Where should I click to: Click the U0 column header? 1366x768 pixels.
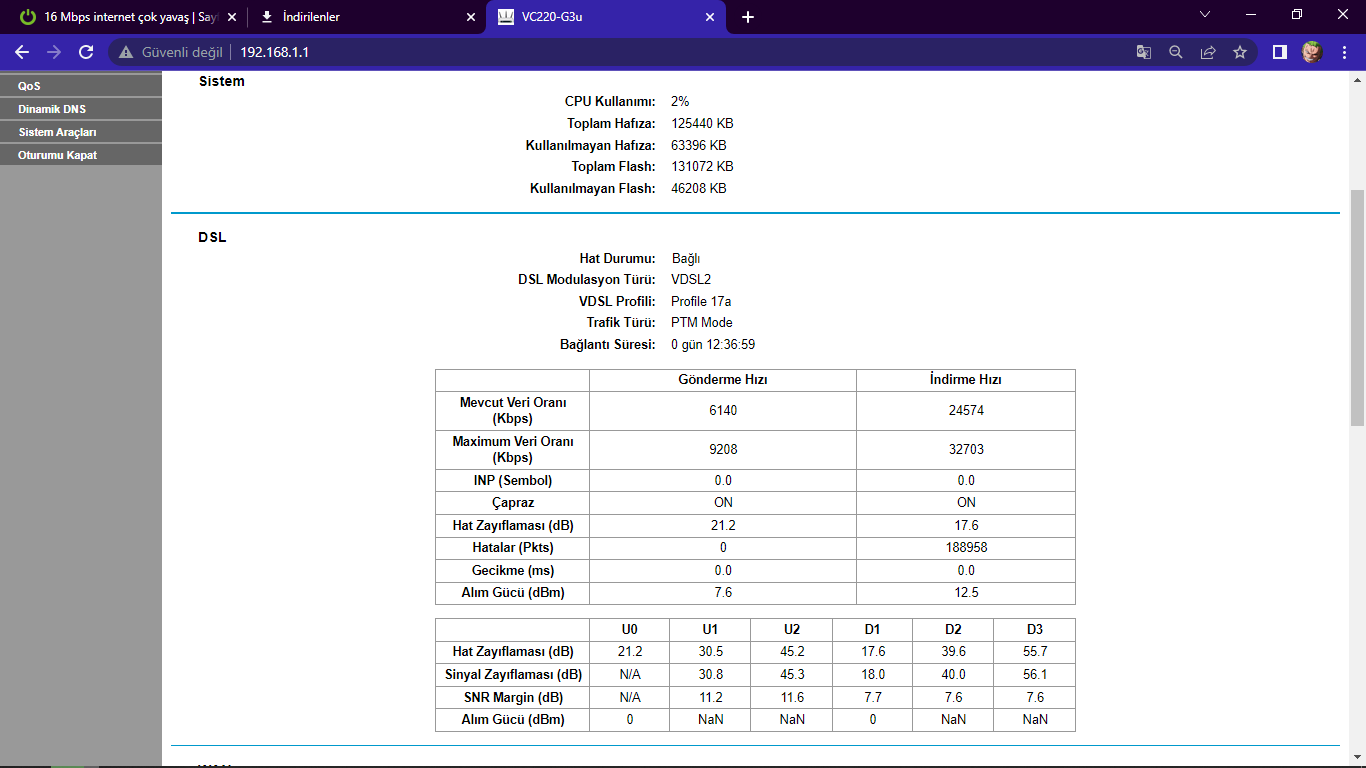click(629, 630)
